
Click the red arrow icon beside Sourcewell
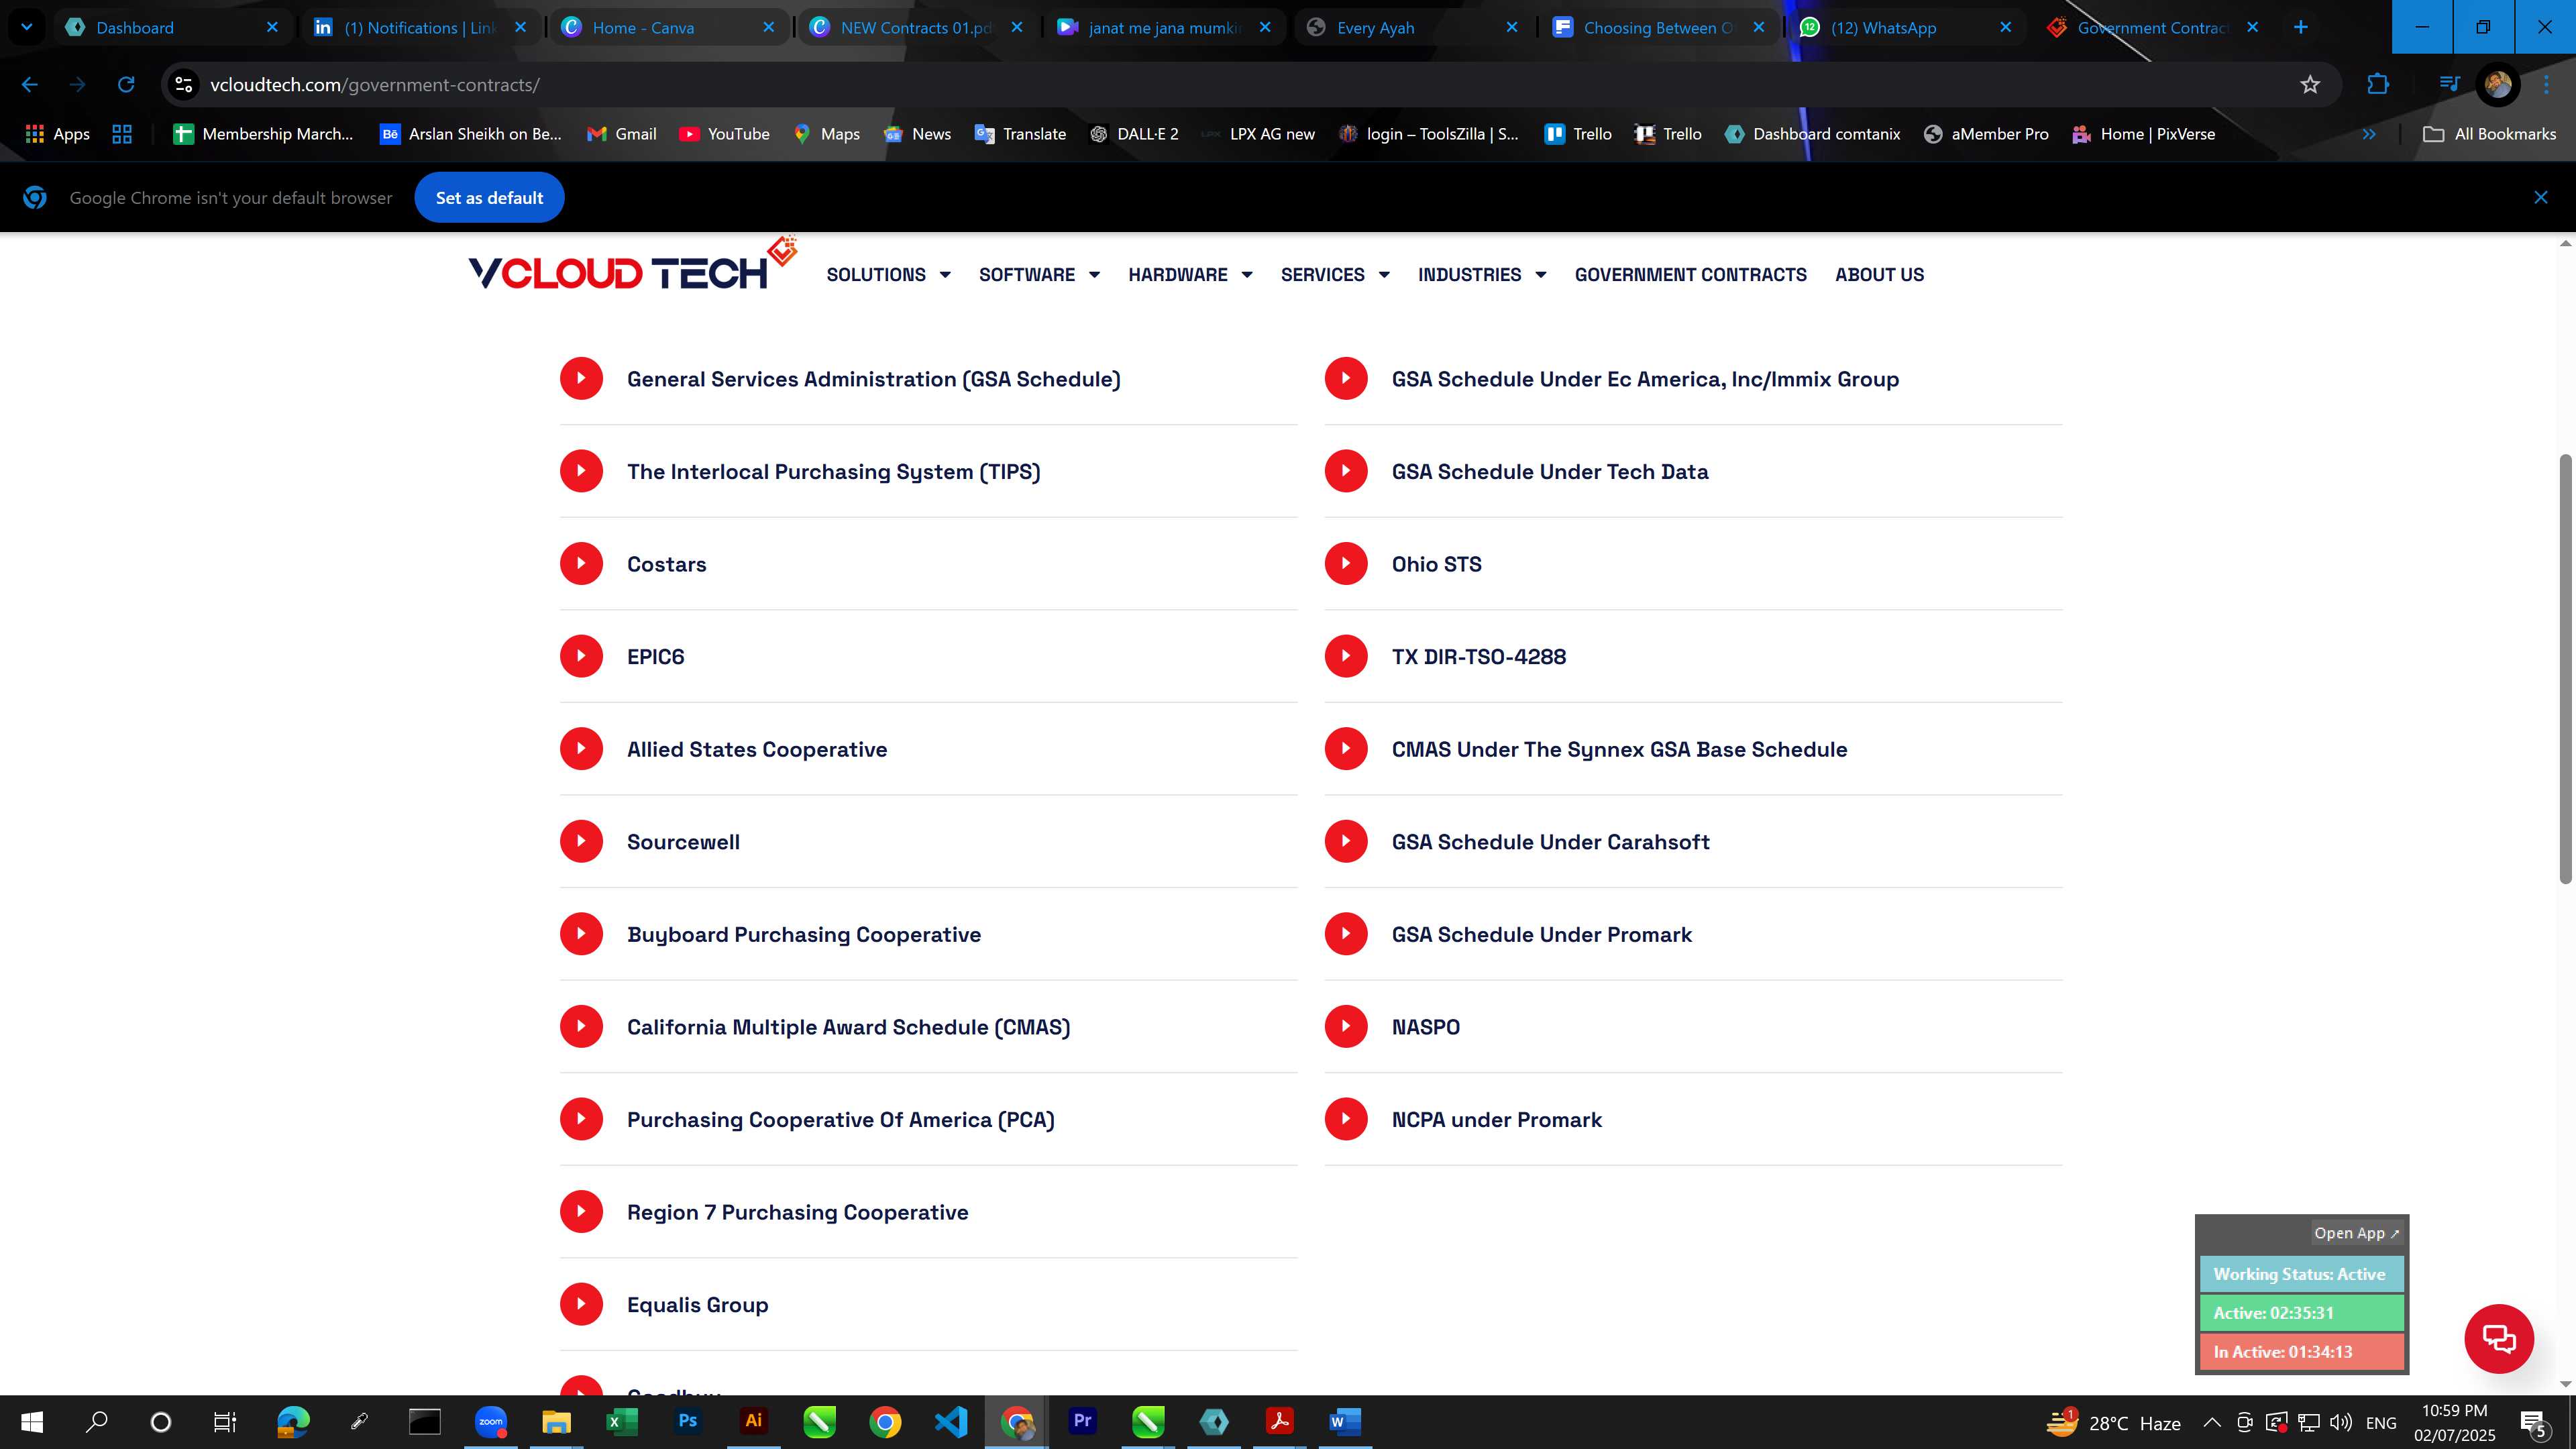point(581,841)
